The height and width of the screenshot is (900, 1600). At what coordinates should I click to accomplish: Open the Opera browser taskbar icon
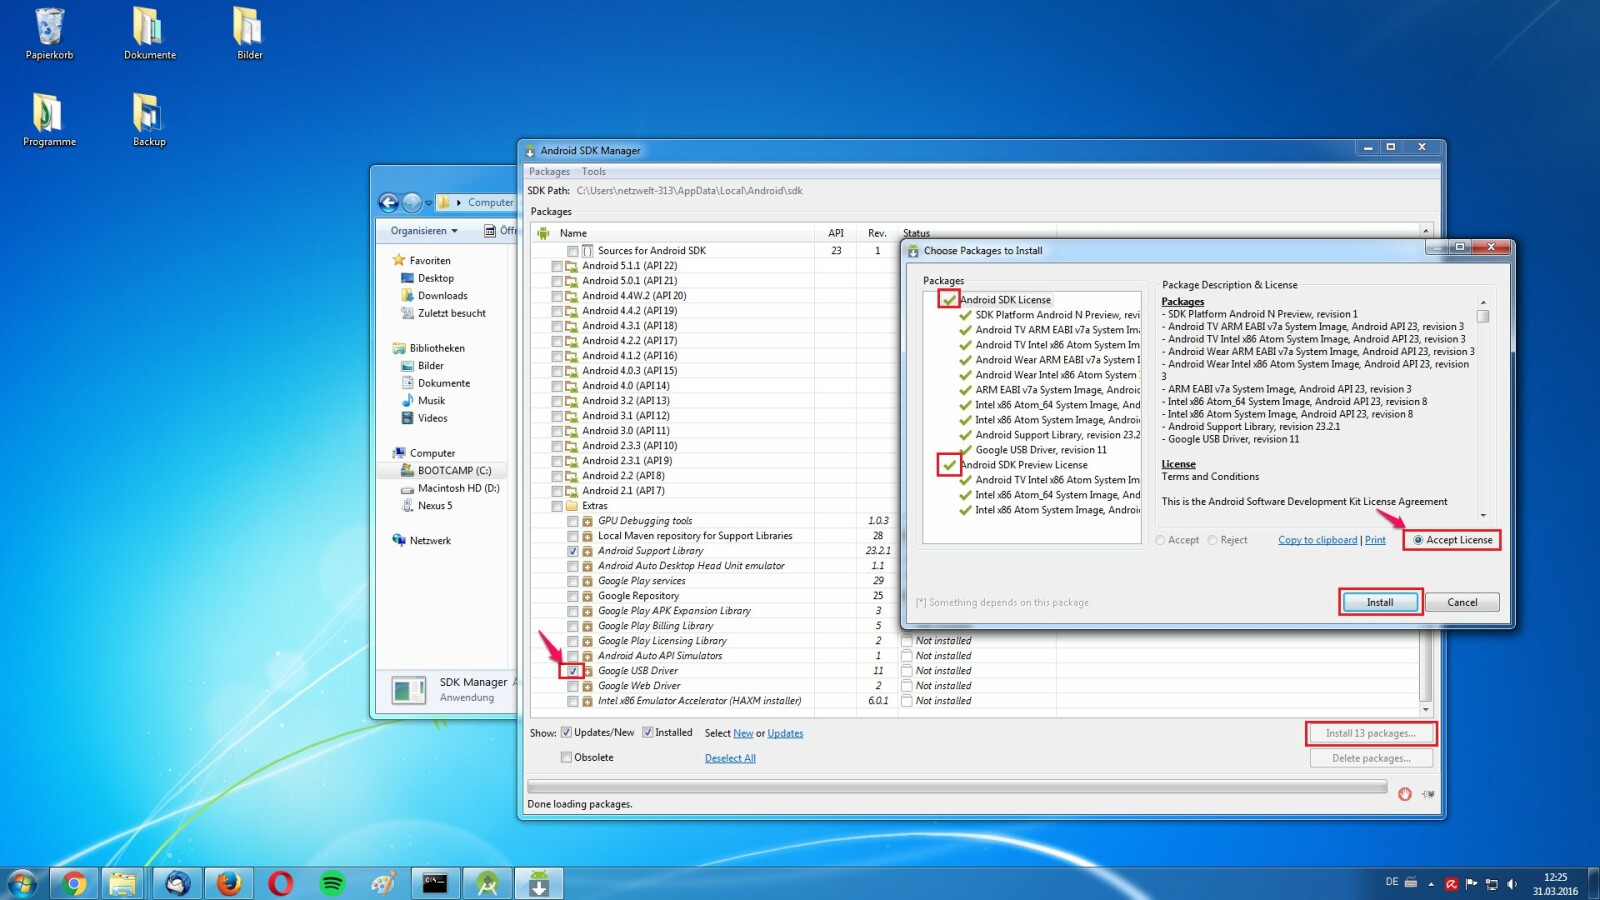point(281,883)
